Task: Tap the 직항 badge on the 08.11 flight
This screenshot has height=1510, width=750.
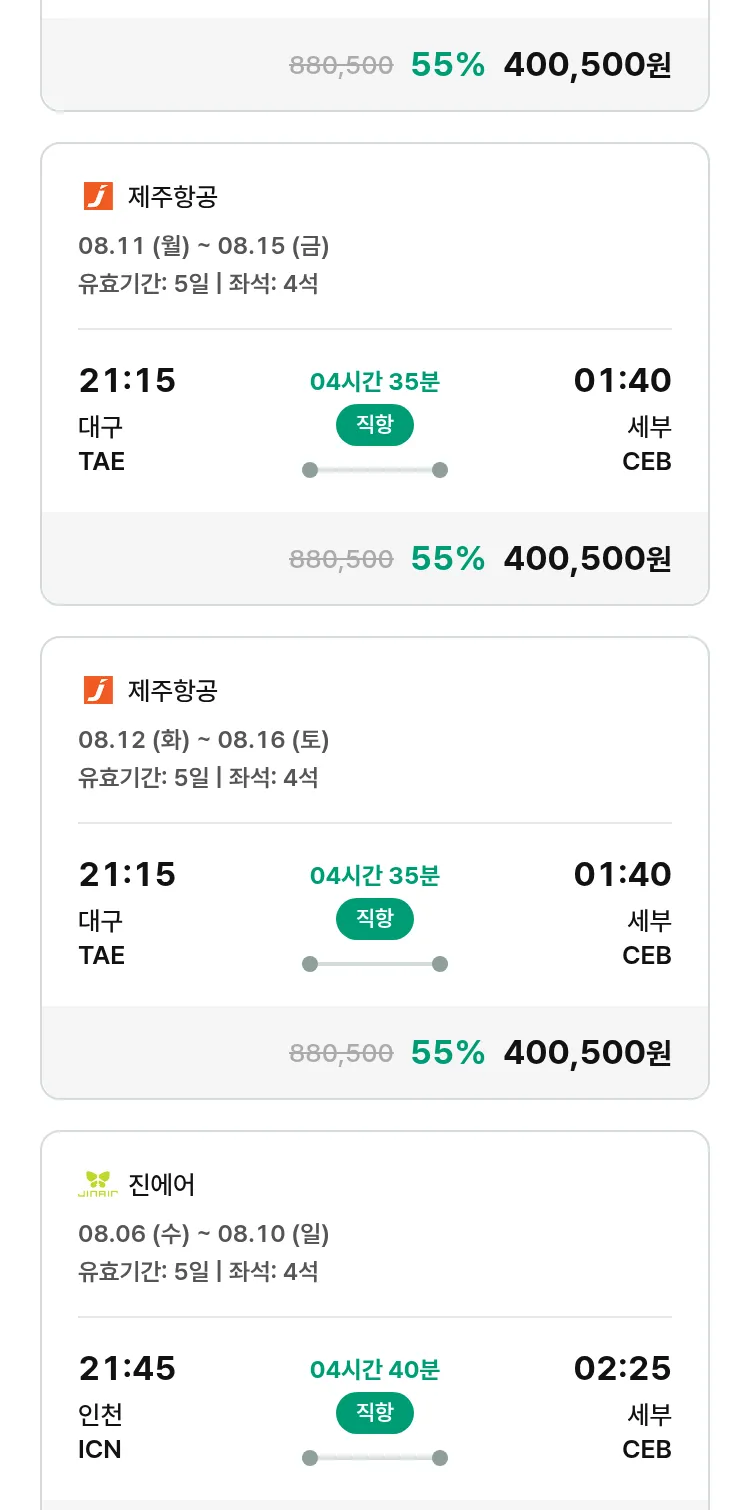Action: point(375,425)
